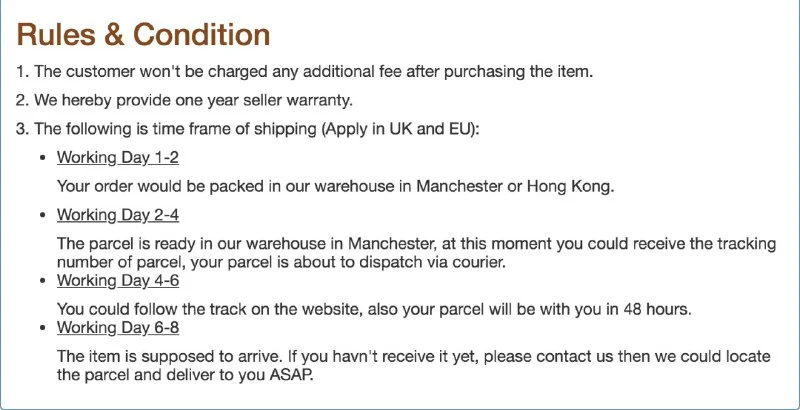The height and width of the screenshot is (410, 800).
Task: Click the "Rules & Condition" heading
Action: pyautogui.click(x=143, y=35)
